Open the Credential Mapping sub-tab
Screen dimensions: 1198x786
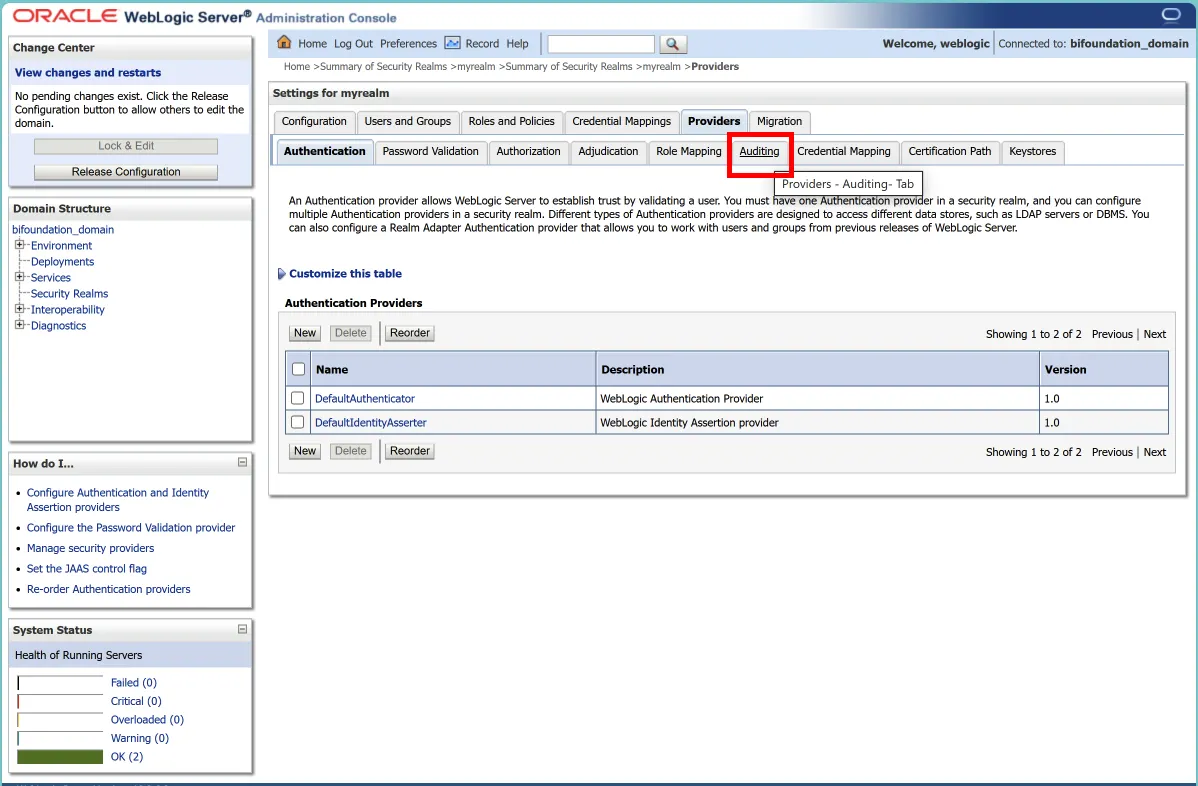tap(843, 151)
